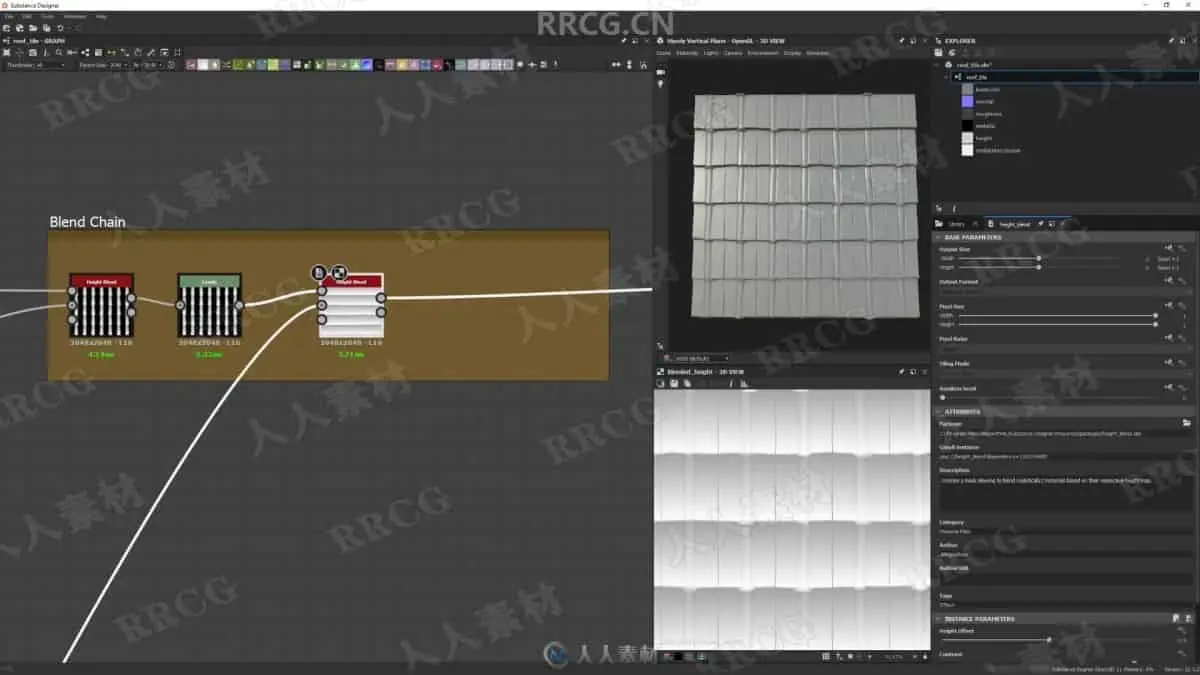1200x675 pixels.
Task: Click the Author field value
Action: click(x=1065, y=554)
